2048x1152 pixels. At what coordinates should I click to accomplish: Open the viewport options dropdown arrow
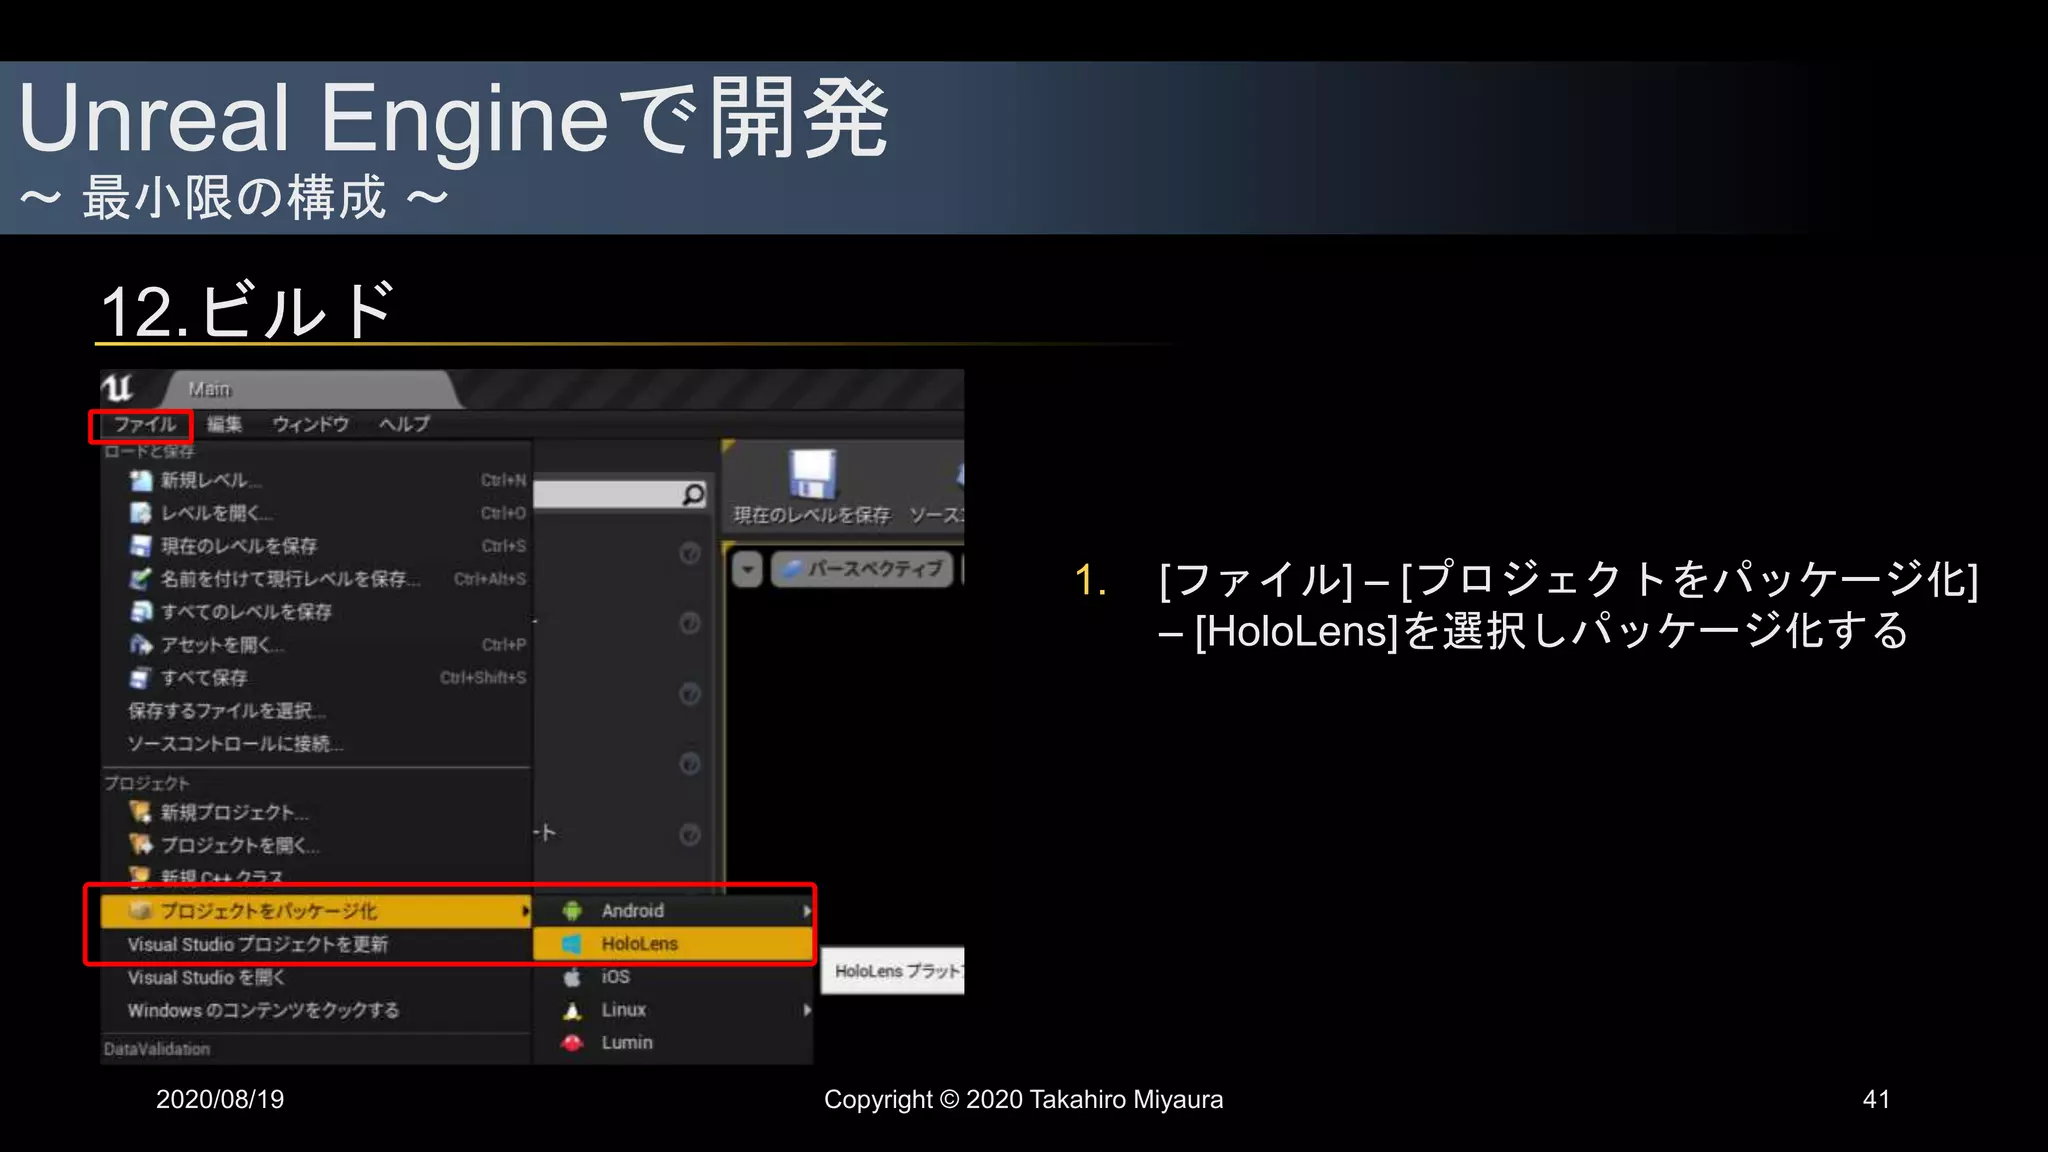pos(747,569)
